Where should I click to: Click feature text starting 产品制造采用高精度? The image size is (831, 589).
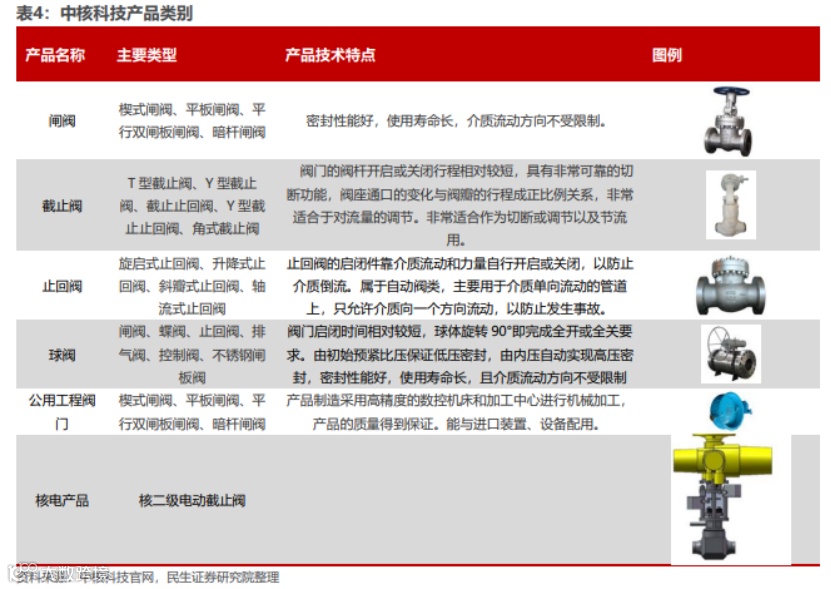(456, 412)
